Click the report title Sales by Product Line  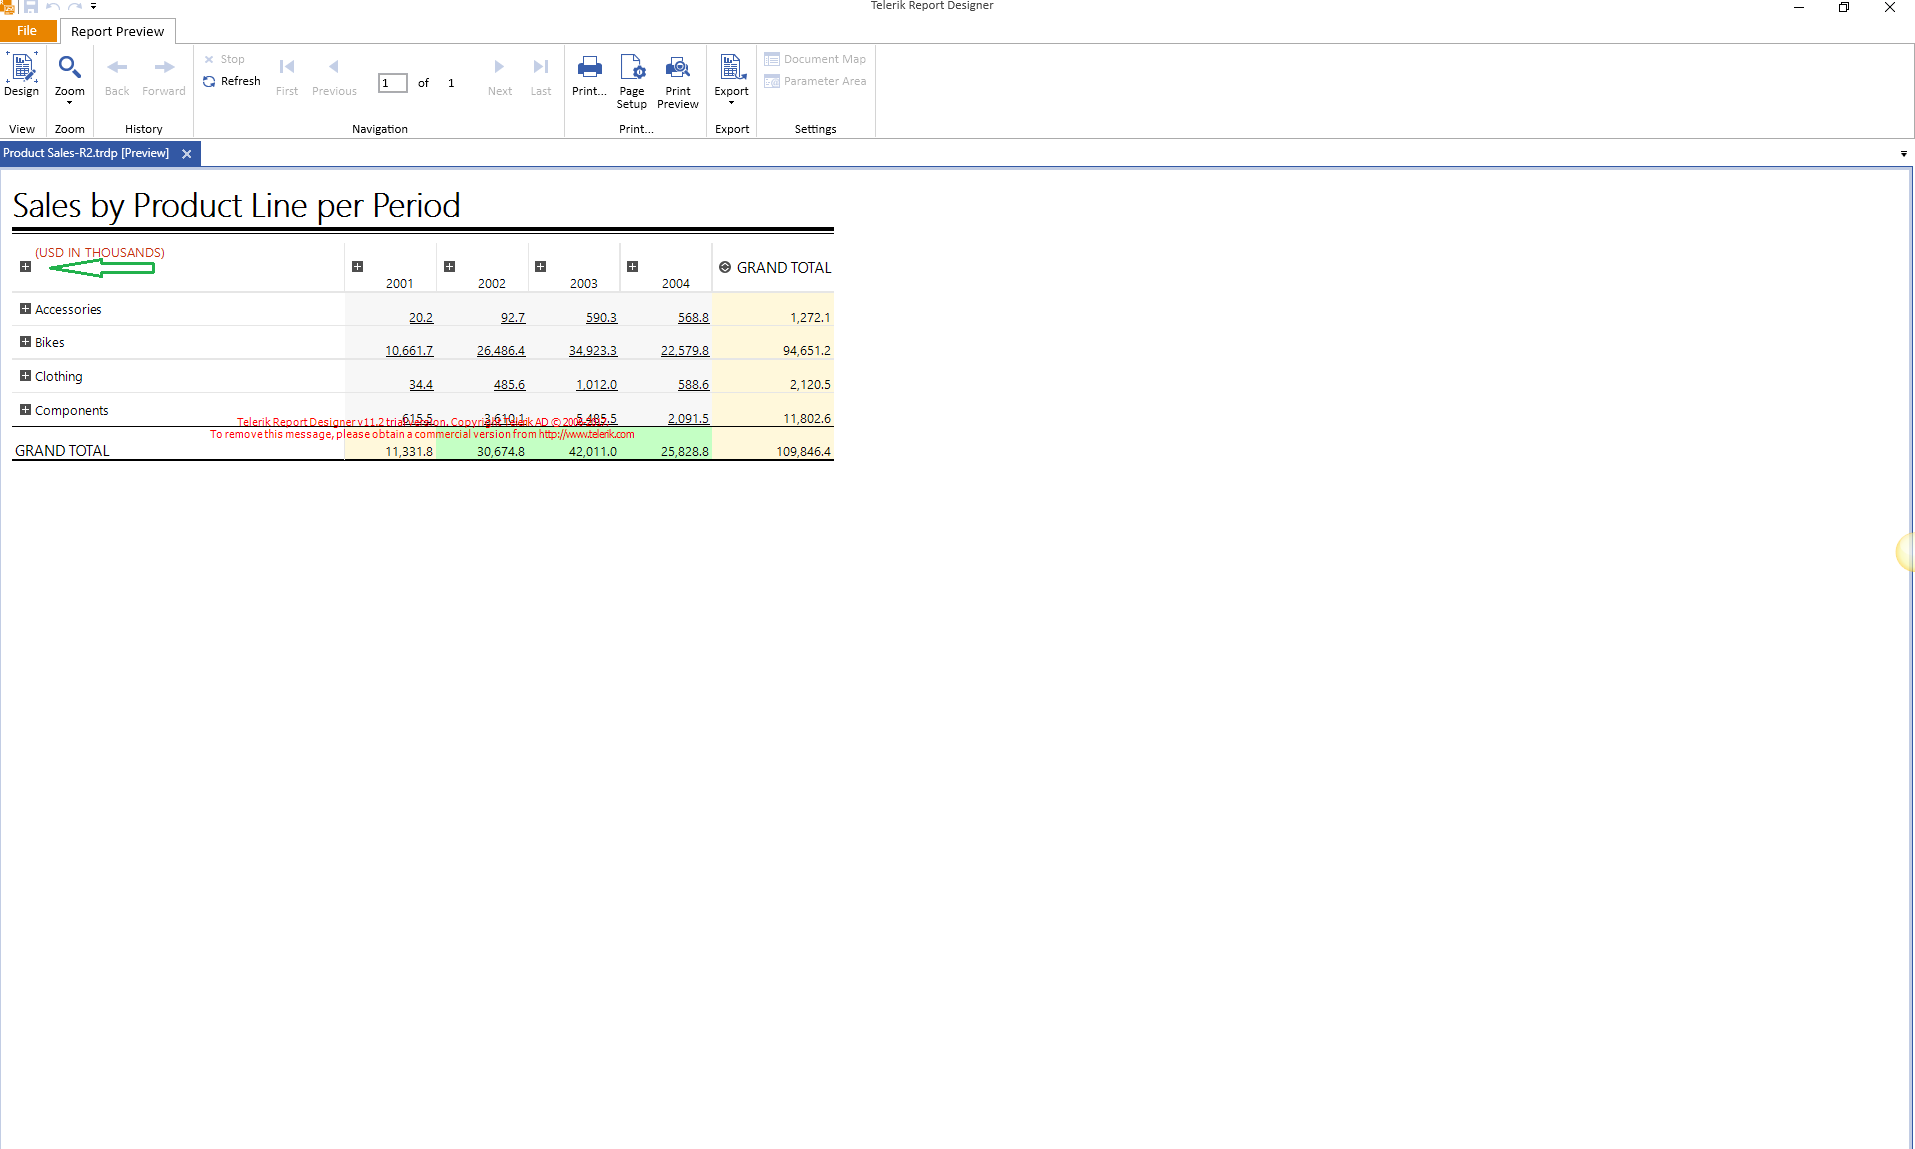point(236,205)
